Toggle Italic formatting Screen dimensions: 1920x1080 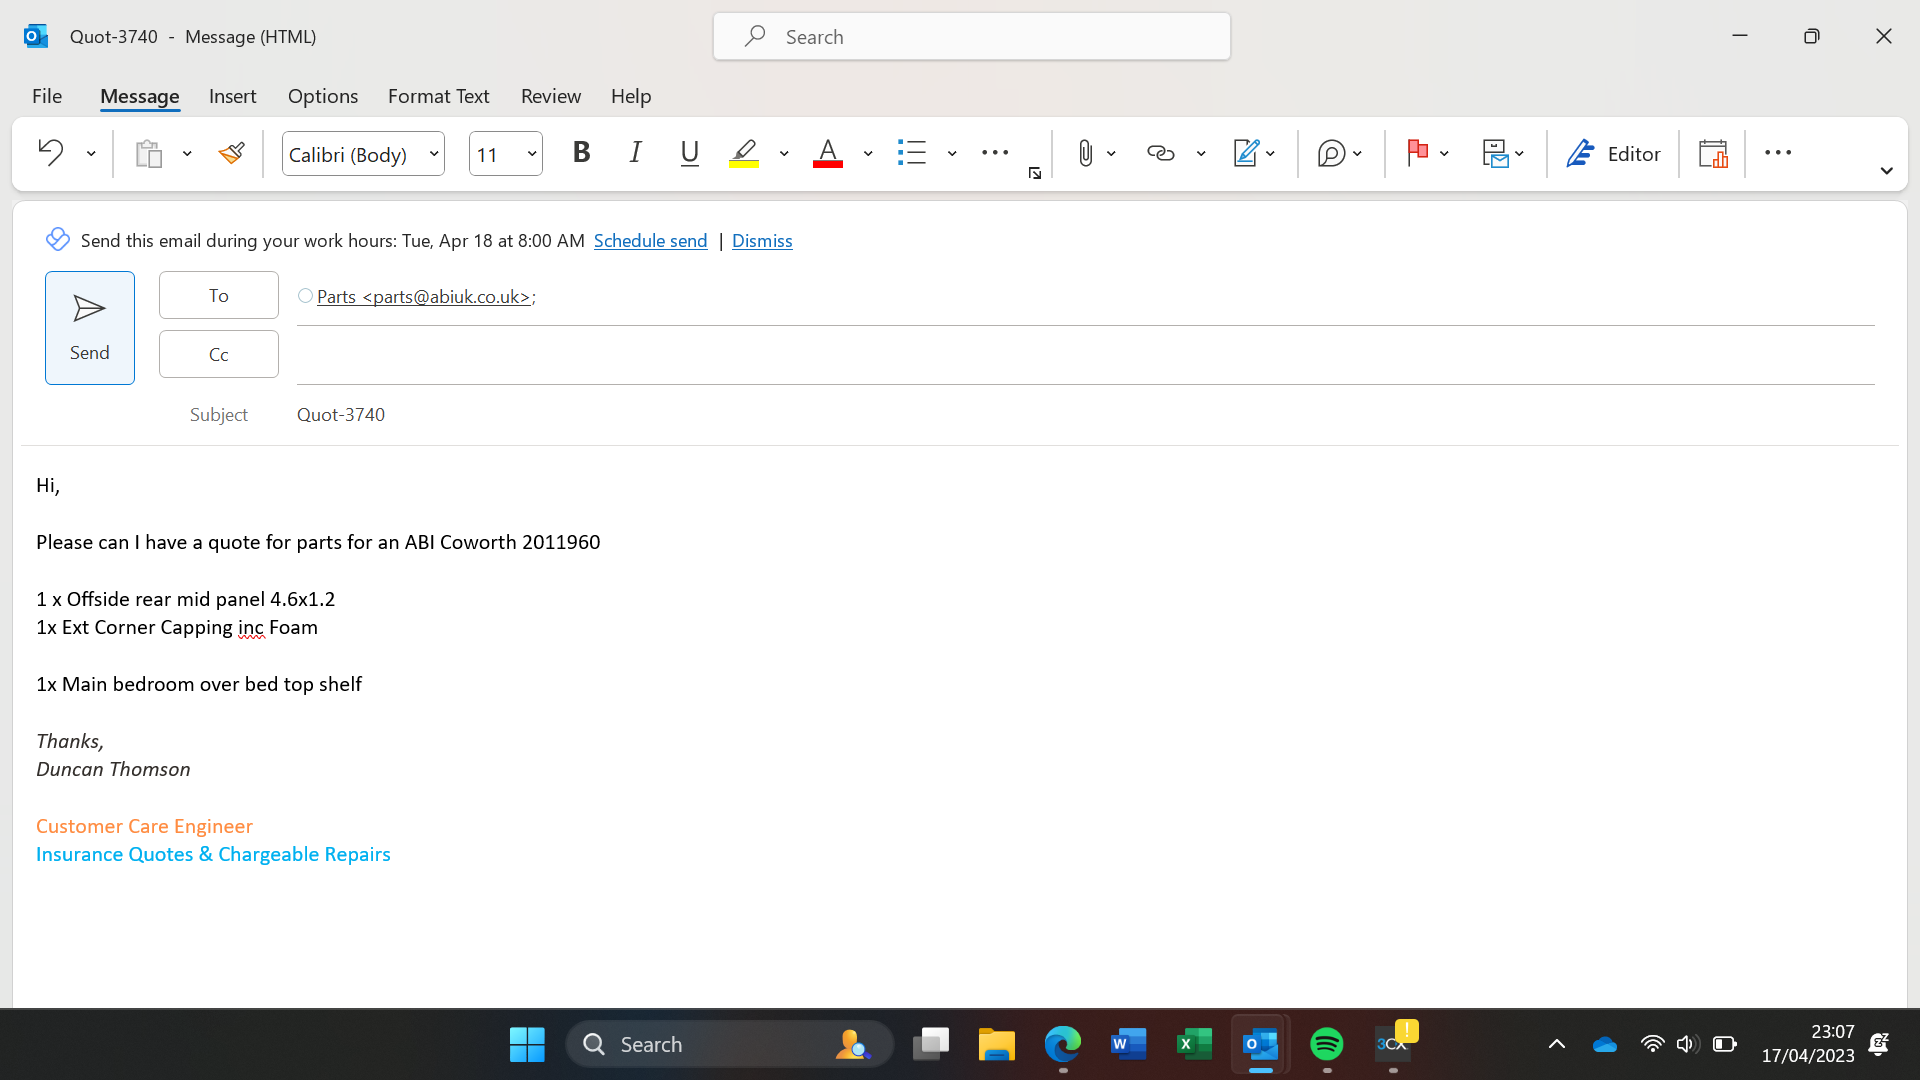(x=635, y=153)
